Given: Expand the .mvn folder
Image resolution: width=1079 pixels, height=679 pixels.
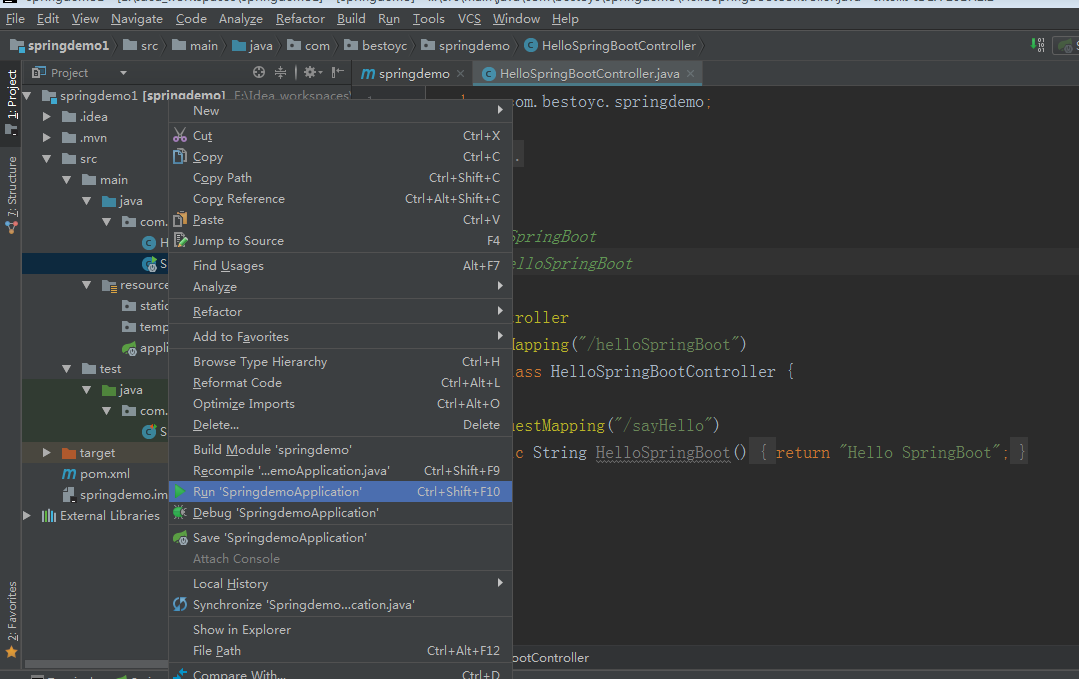Looking at the screenshot, I should (47, 138).
